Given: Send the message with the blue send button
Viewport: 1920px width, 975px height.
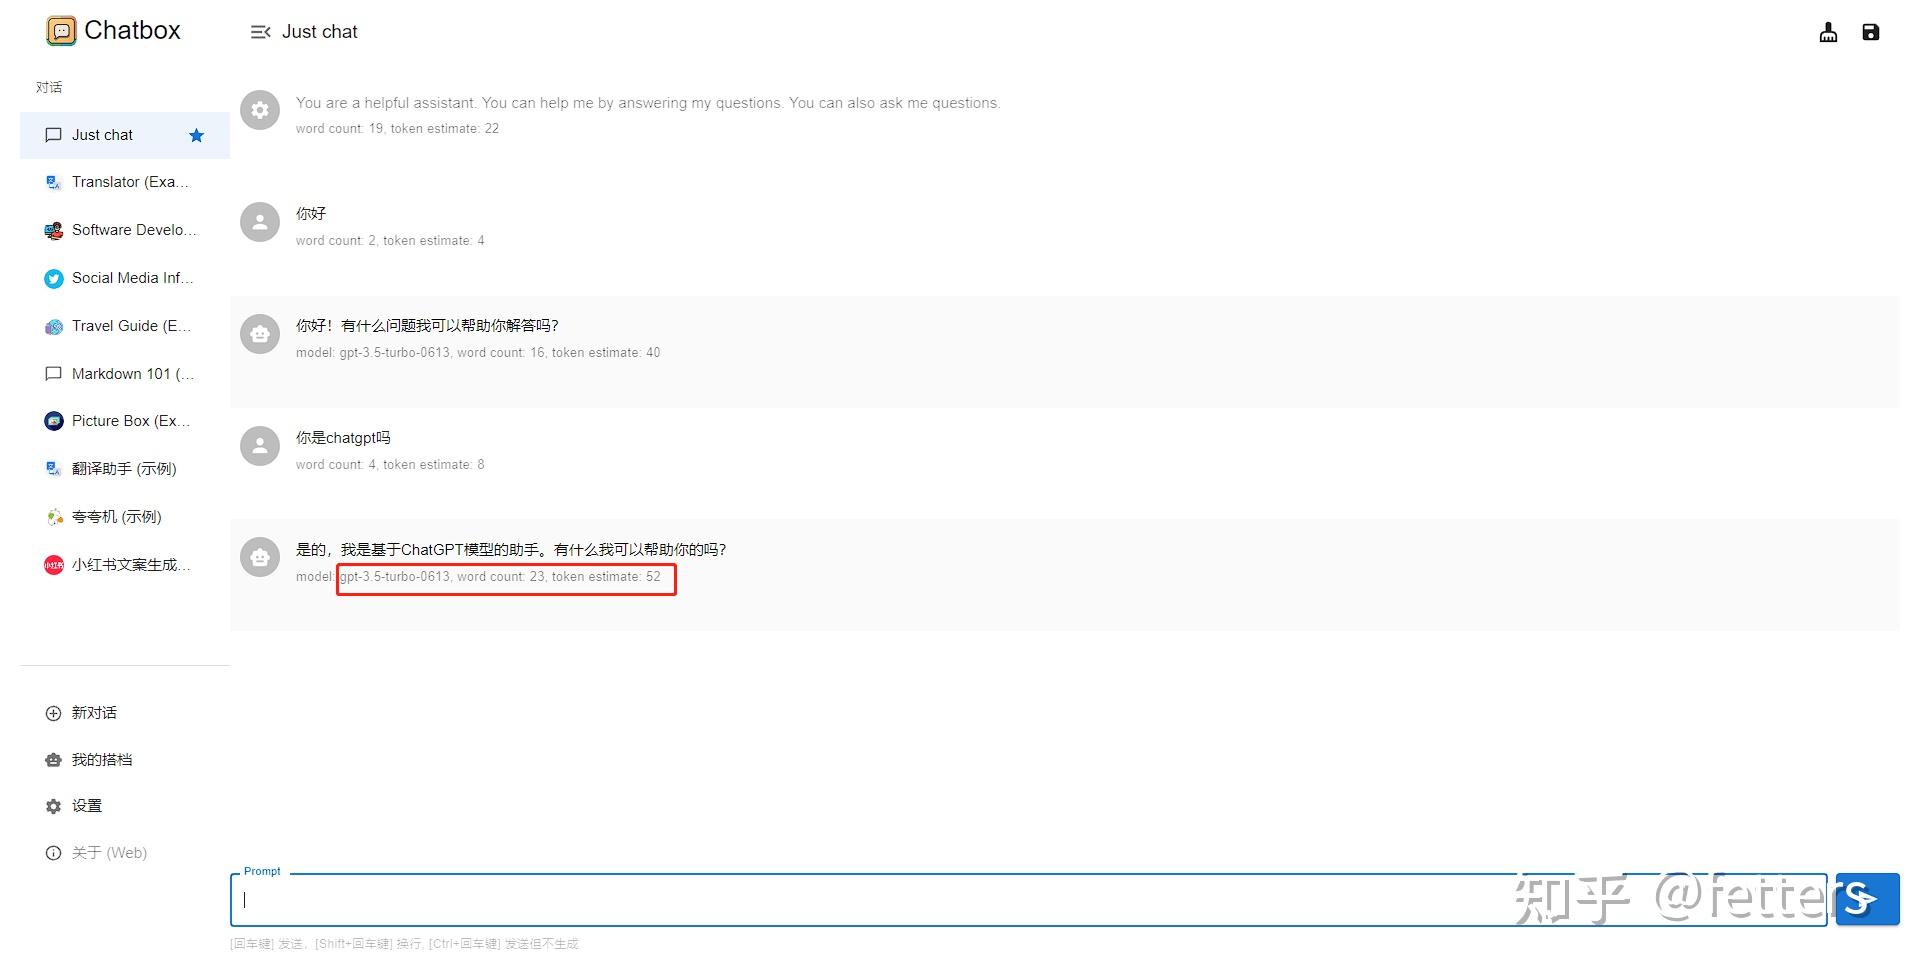Looking at the screenshot, I should [x=1867, y=899].
